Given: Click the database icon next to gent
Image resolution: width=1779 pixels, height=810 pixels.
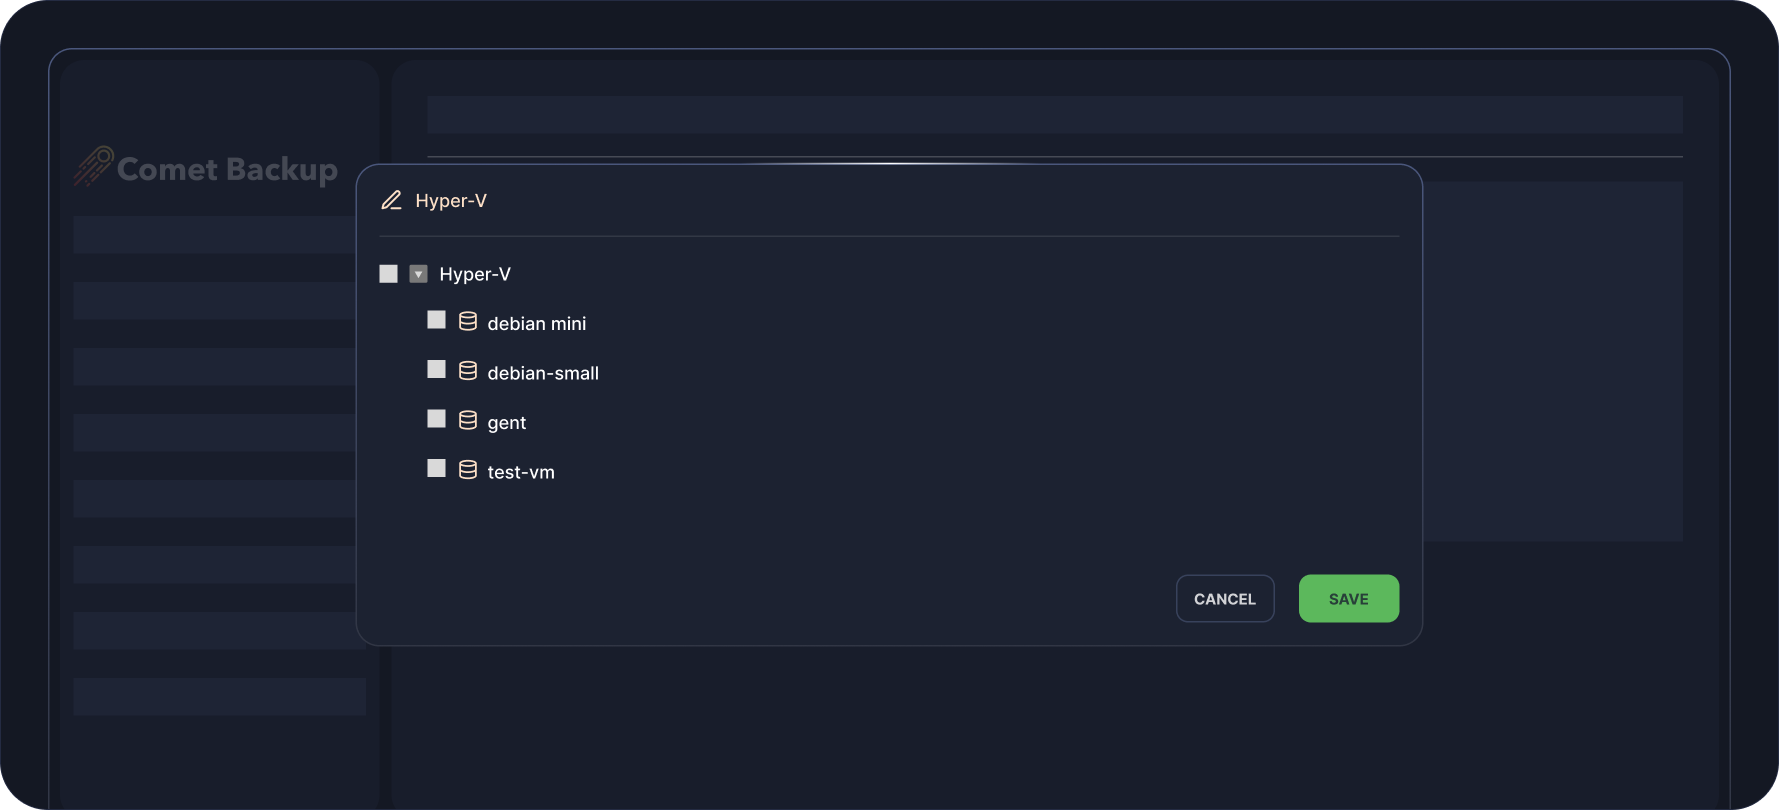Looking at the screenshot, I should coord(467,420).
